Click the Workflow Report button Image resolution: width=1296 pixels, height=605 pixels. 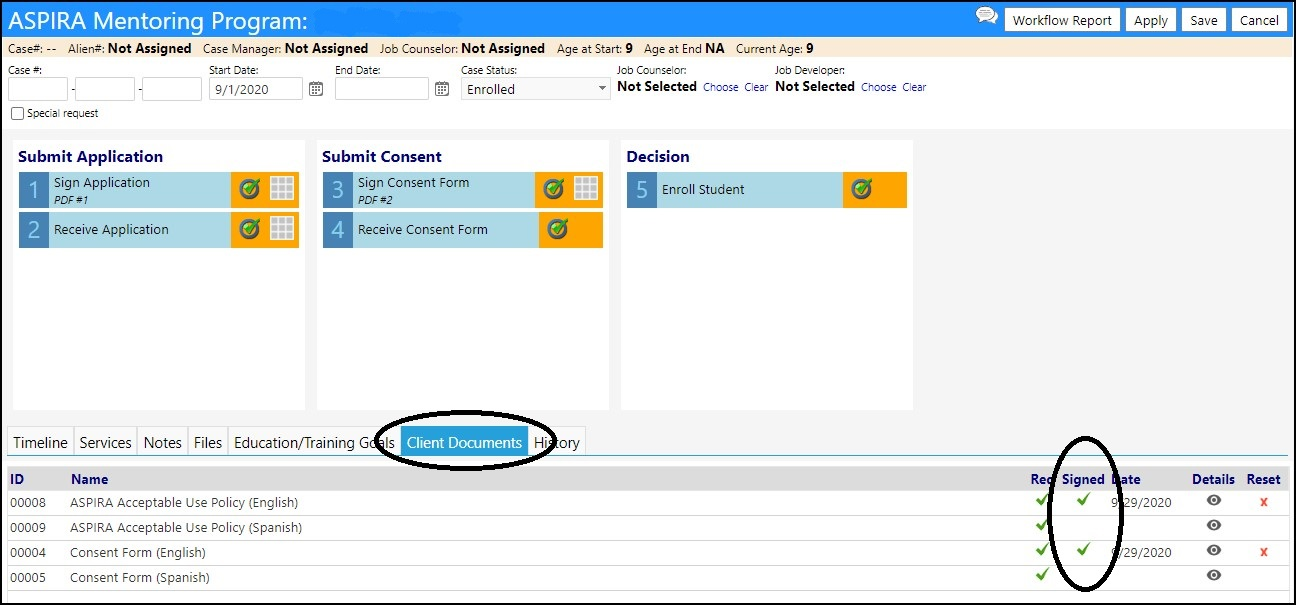point(1062,20)
